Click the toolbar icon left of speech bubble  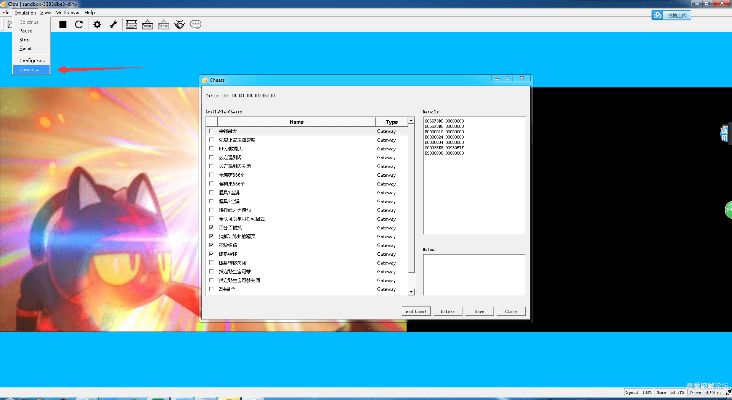(x=179, y=24)
